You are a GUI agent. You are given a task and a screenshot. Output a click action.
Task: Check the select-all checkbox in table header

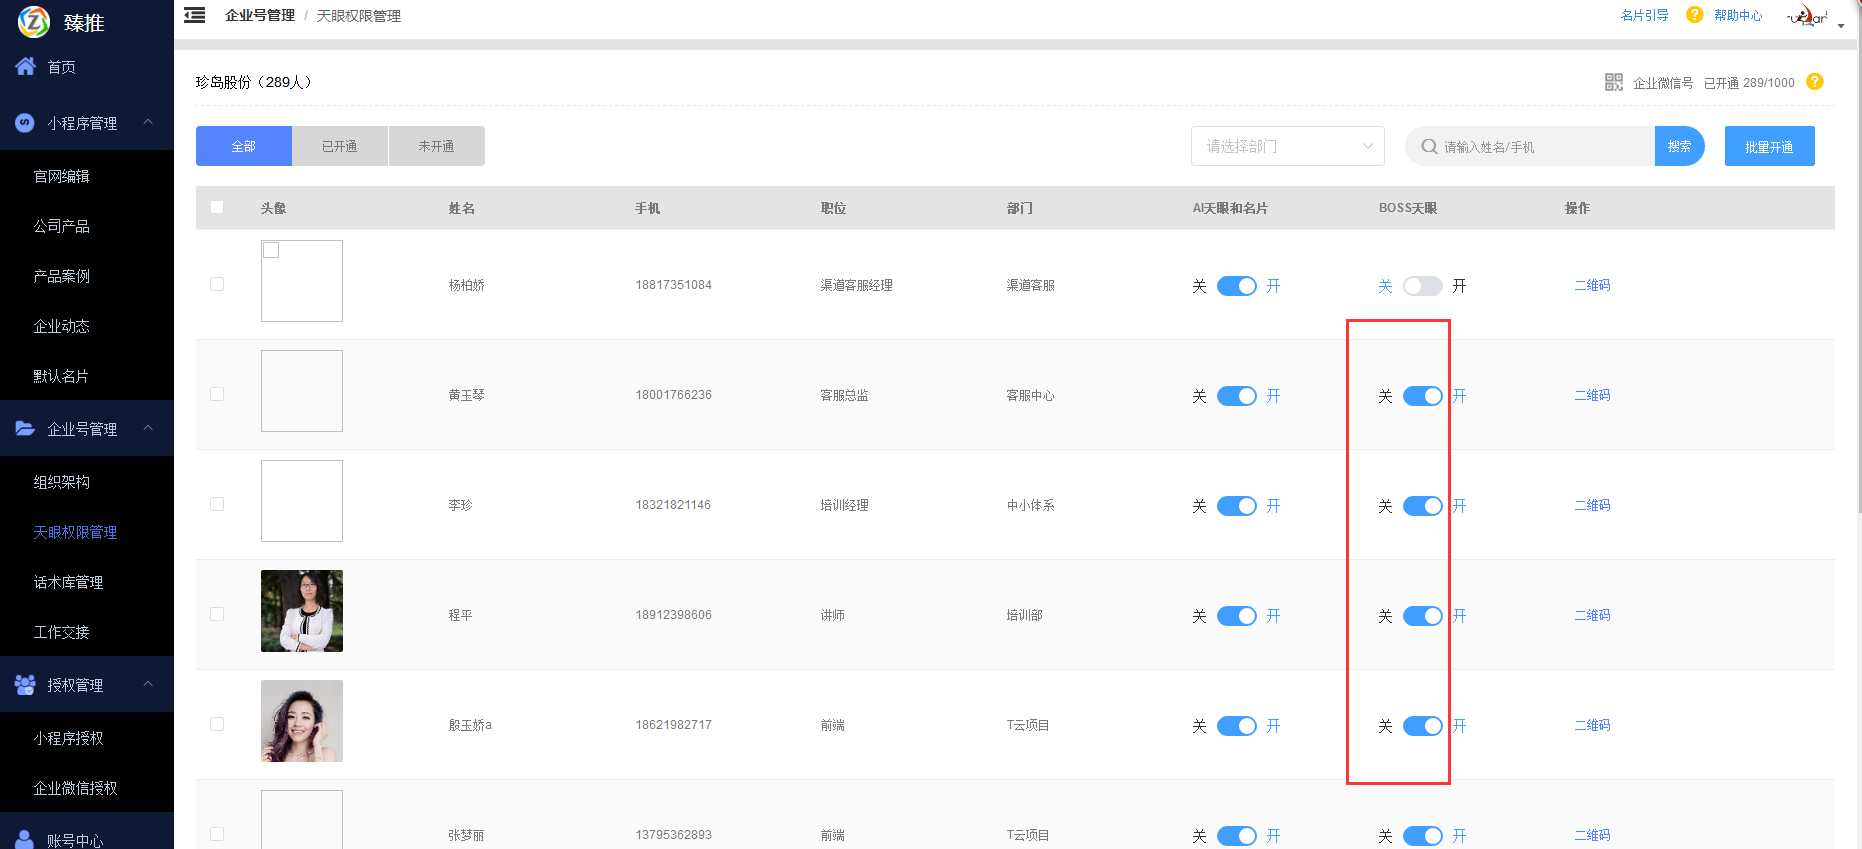click(217, 207)
